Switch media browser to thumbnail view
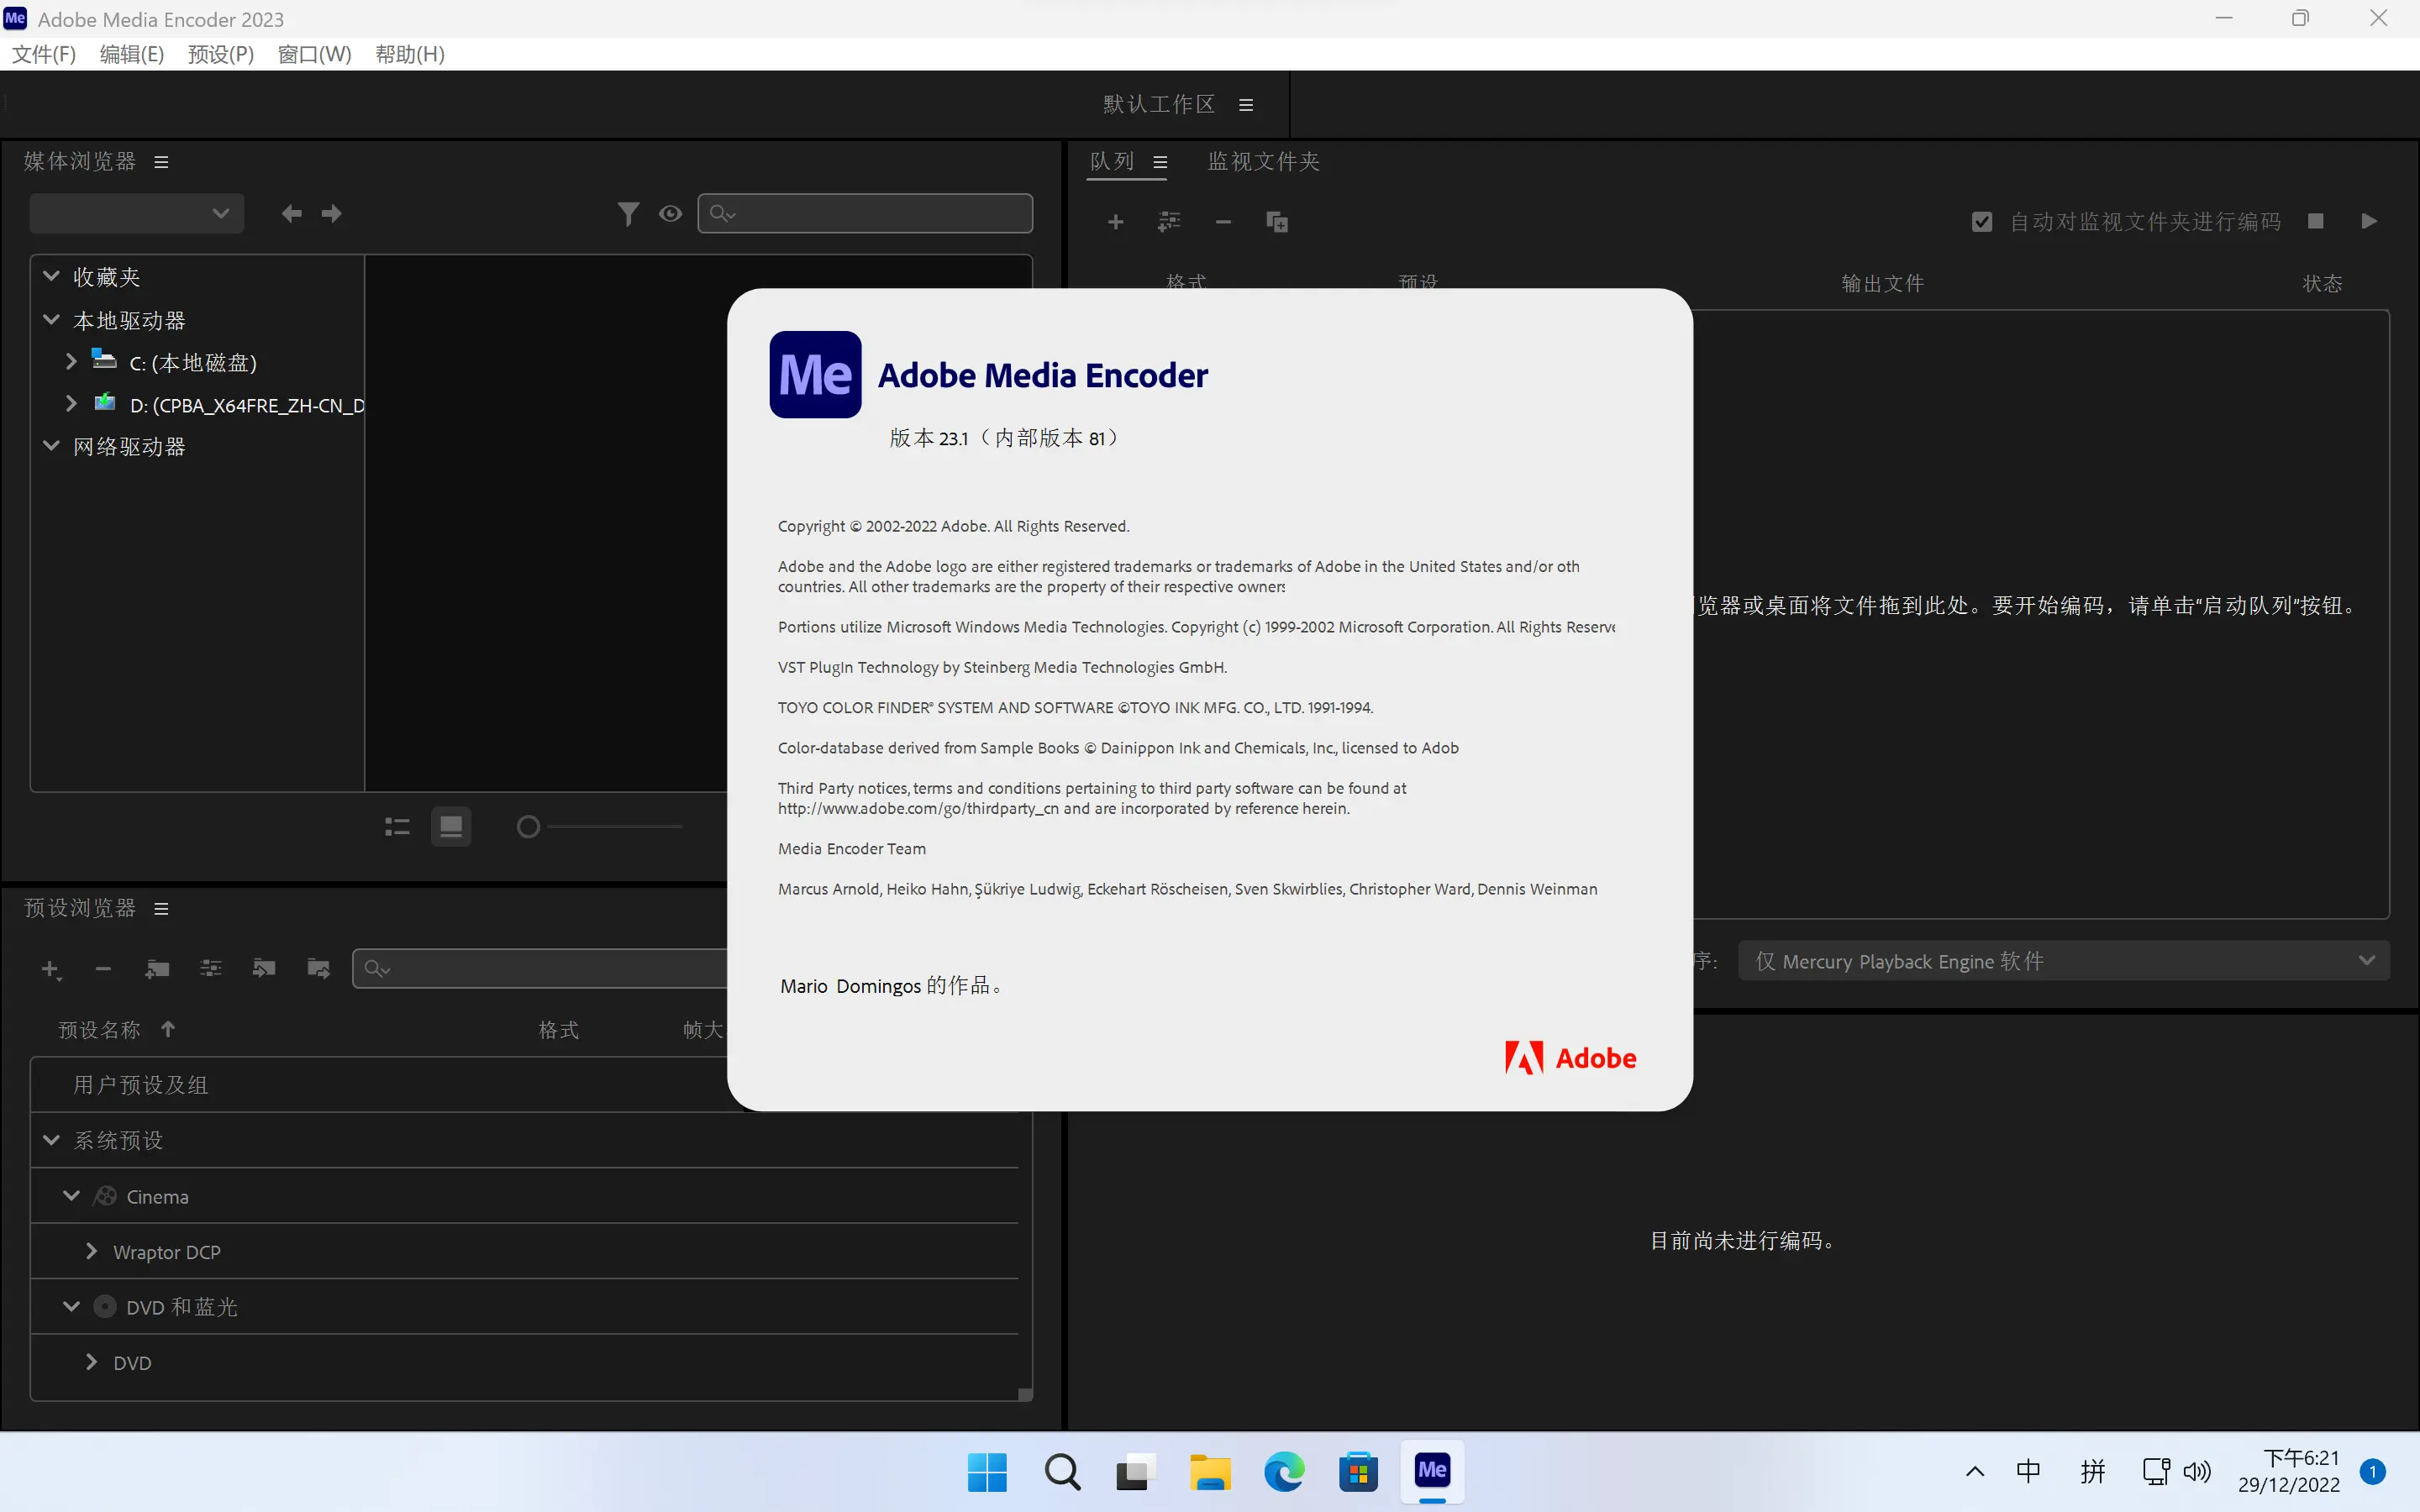Screen dimensions: 2420x1512 (451, 826)
